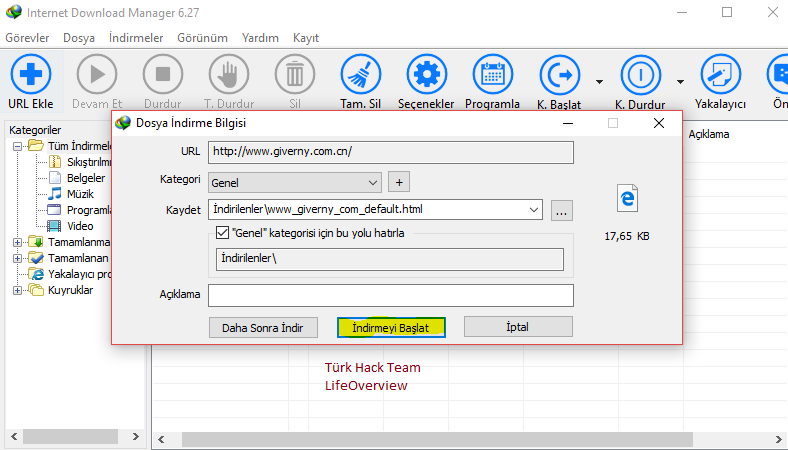This screenshot has width=788, height=450.
Task: Click the Durdur stop icon
Action: 163,74
